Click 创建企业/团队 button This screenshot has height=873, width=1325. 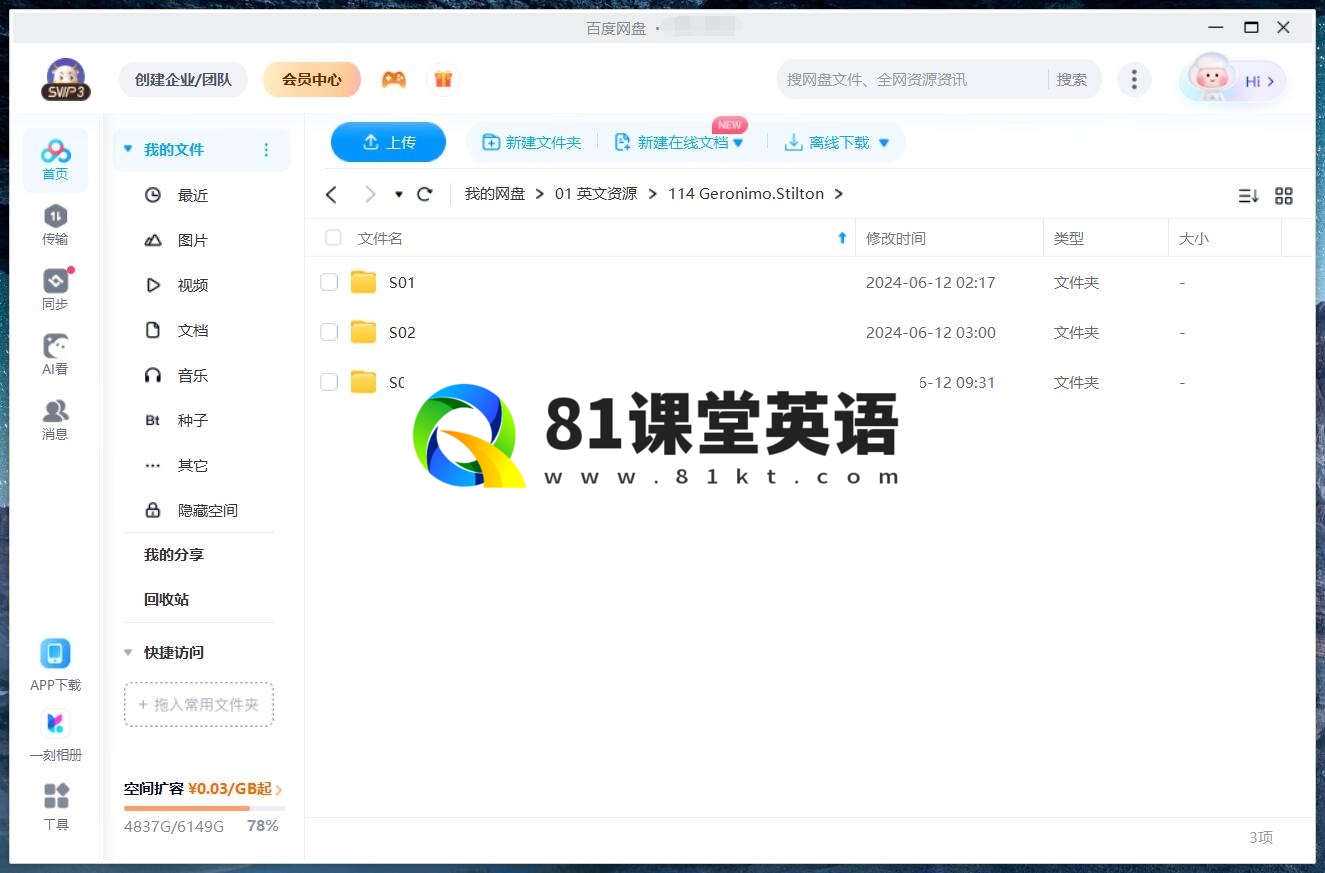click(183, 79)
